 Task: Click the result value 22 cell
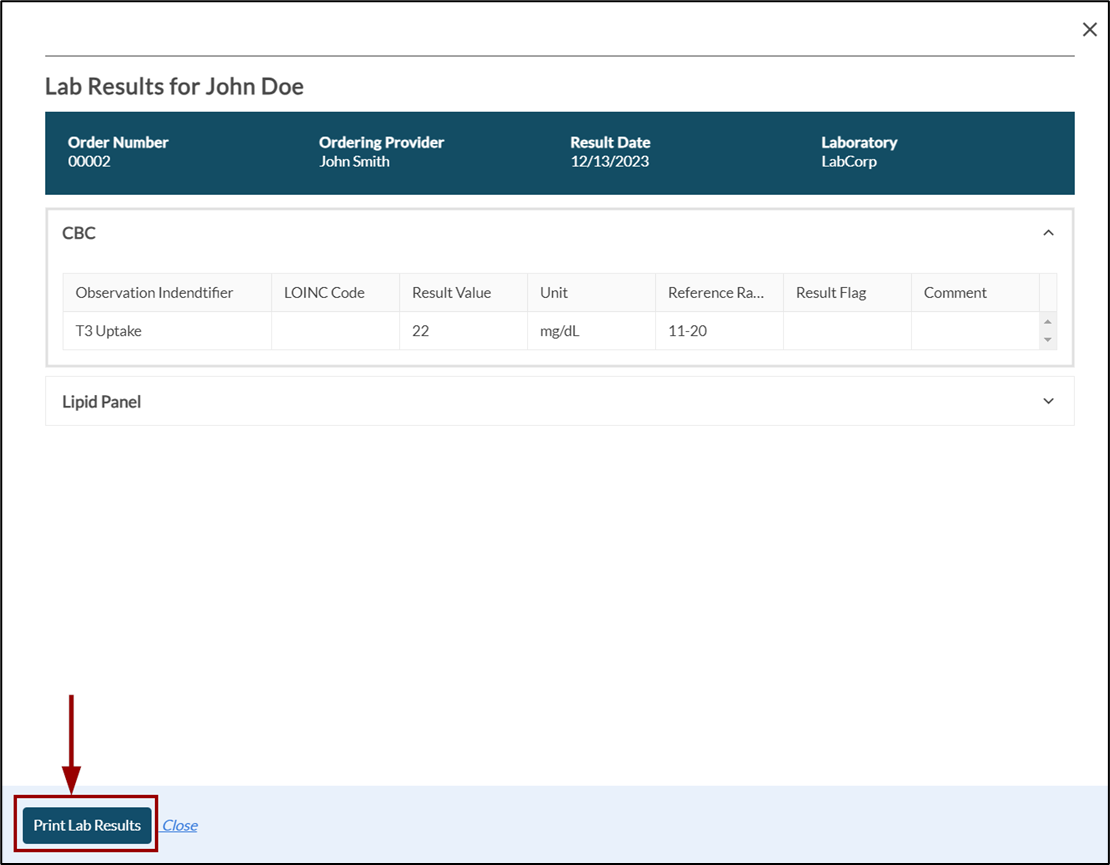click(x=421, y=331)
